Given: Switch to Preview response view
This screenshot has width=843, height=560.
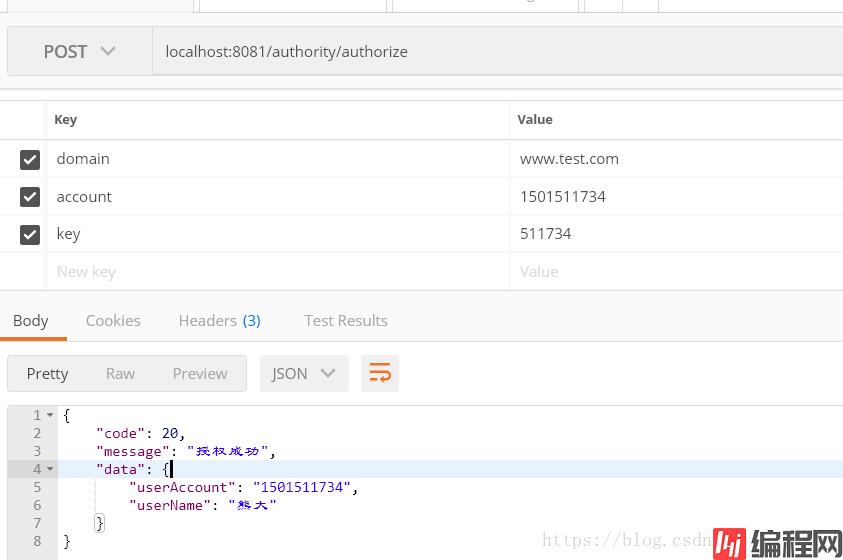Looking at the screenshot, I should (x=200, y=373).
